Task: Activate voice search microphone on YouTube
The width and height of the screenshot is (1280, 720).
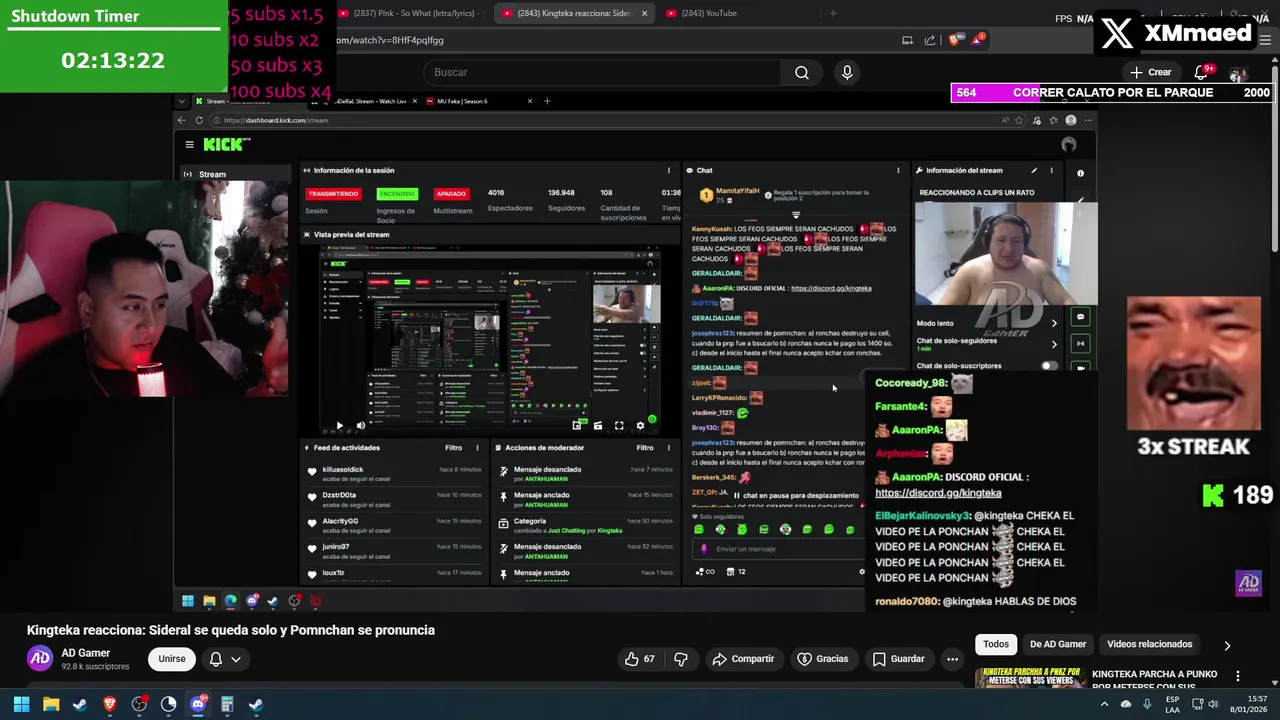Action: (x=847, y=72)
